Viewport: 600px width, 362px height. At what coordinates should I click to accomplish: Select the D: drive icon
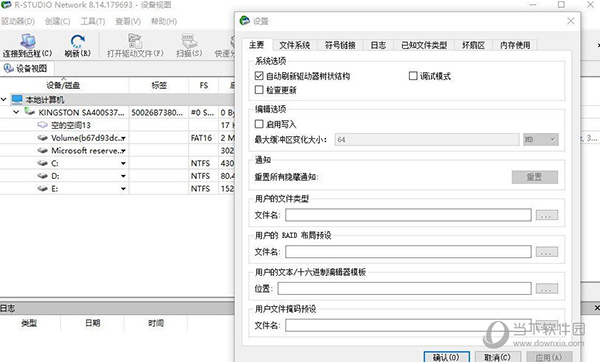tap(42, 176)
